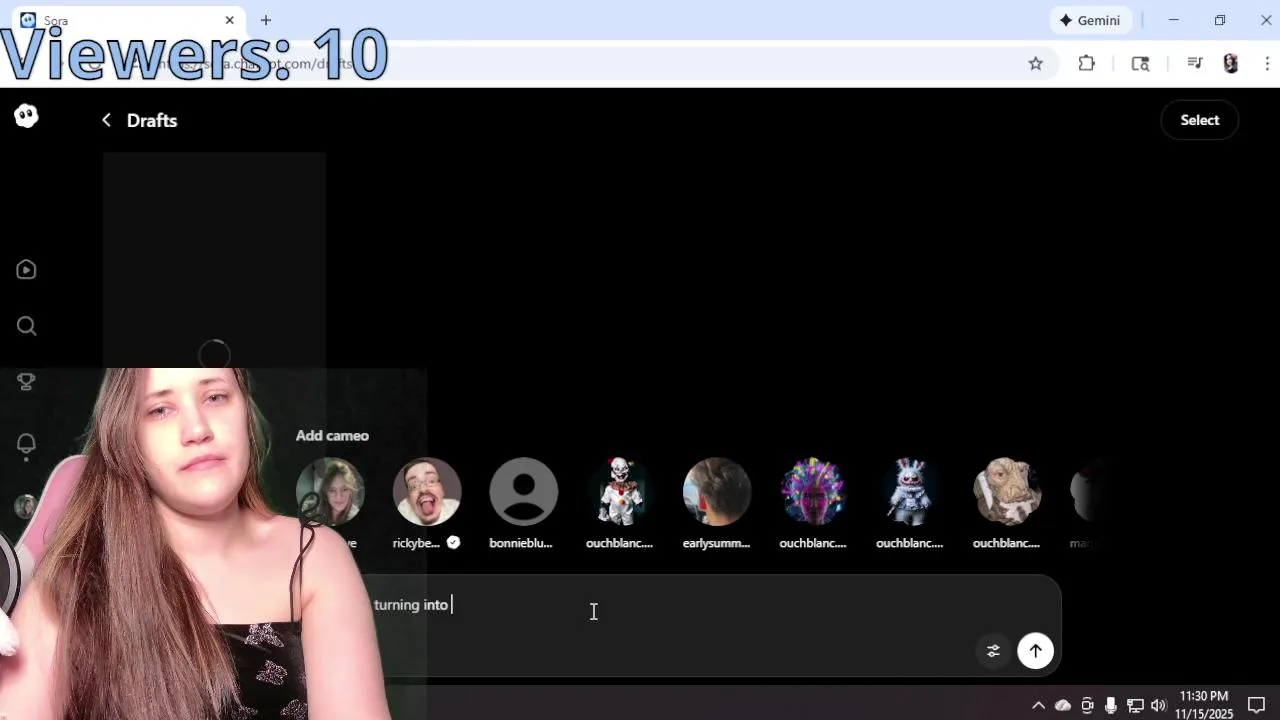The image size is (1280, 720).
Task: Go back using the Drafts arrow
Action: point(106,120)
